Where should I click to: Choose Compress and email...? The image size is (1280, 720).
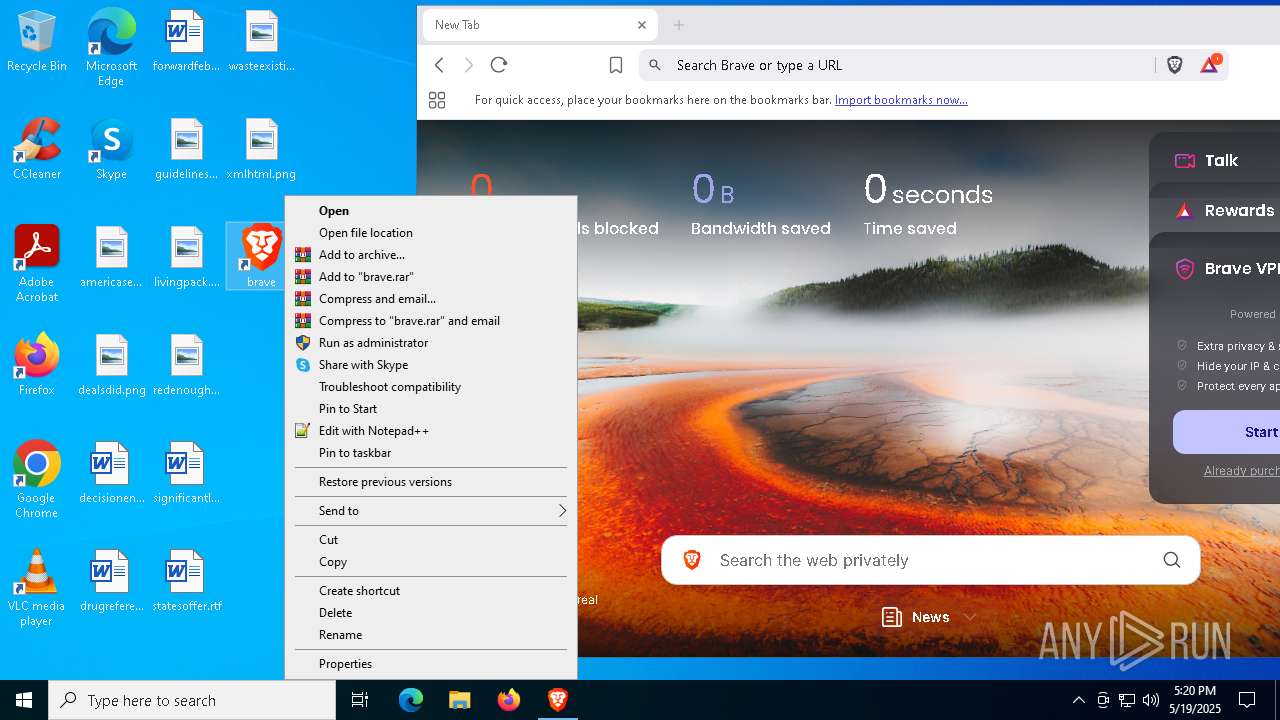(431, 299)
